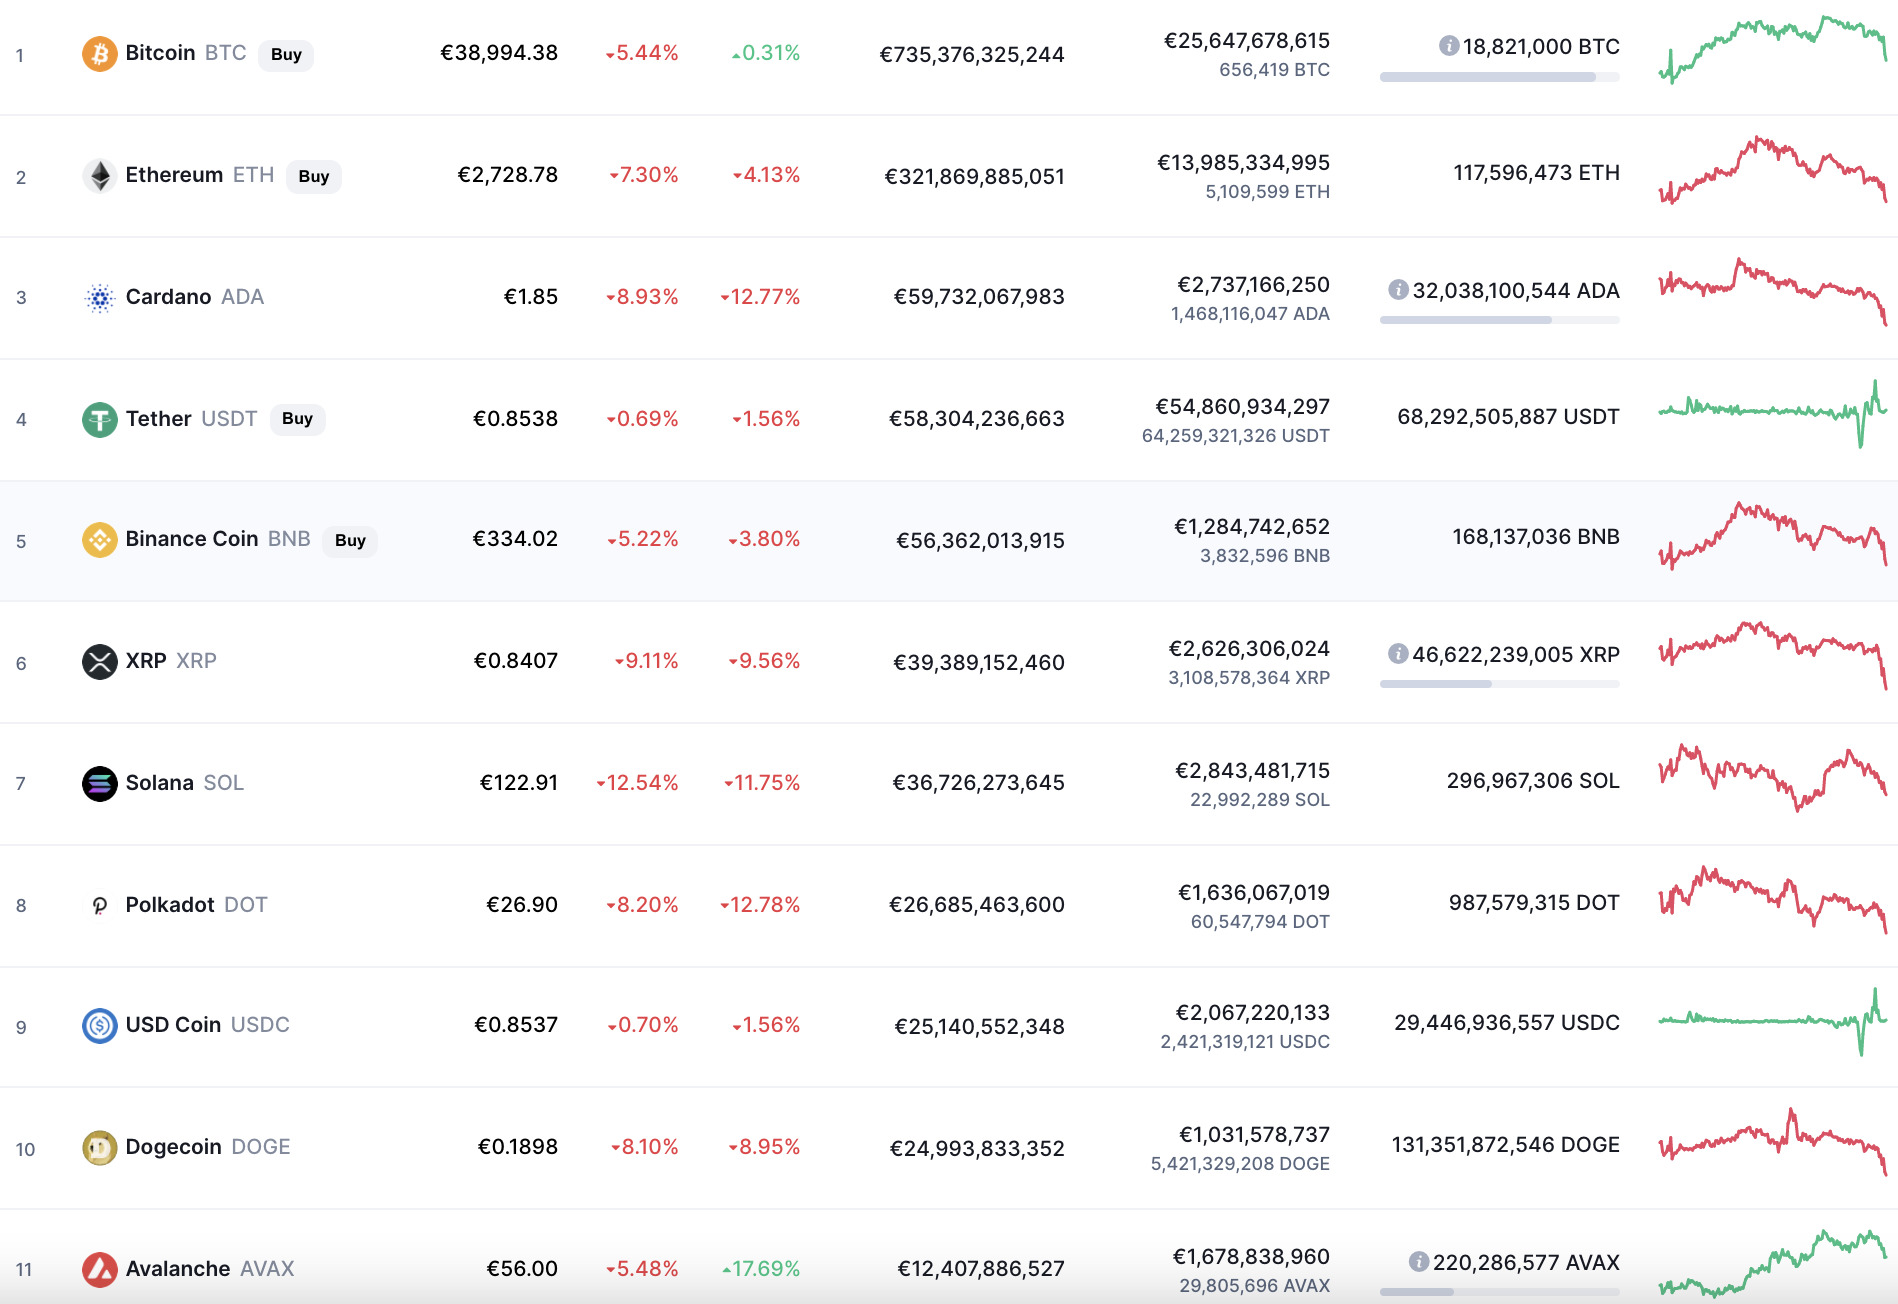This screenshot has height=1304, width=1898.
Task: Open the Ethereum coin page link
Action: (200, 175)
